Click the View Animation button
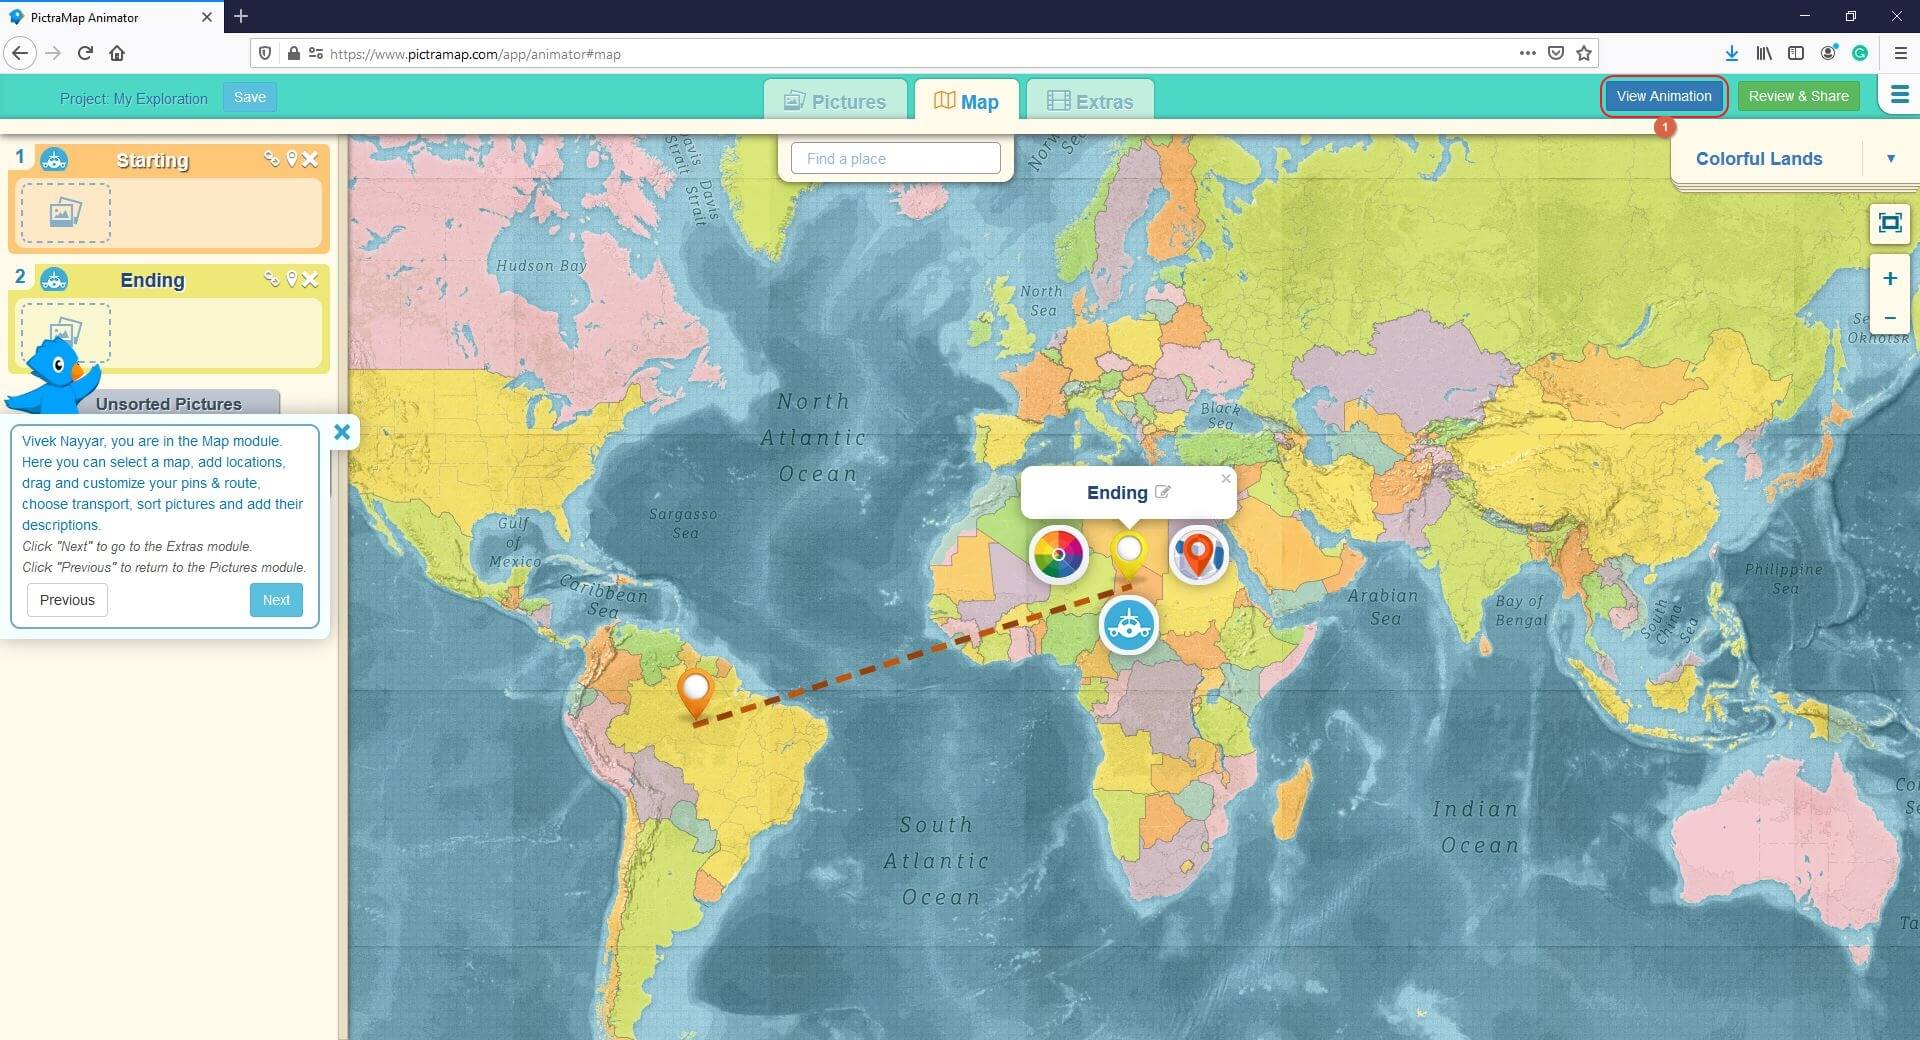This screenshot has height=1040, width=1920. click(1663, 96)
